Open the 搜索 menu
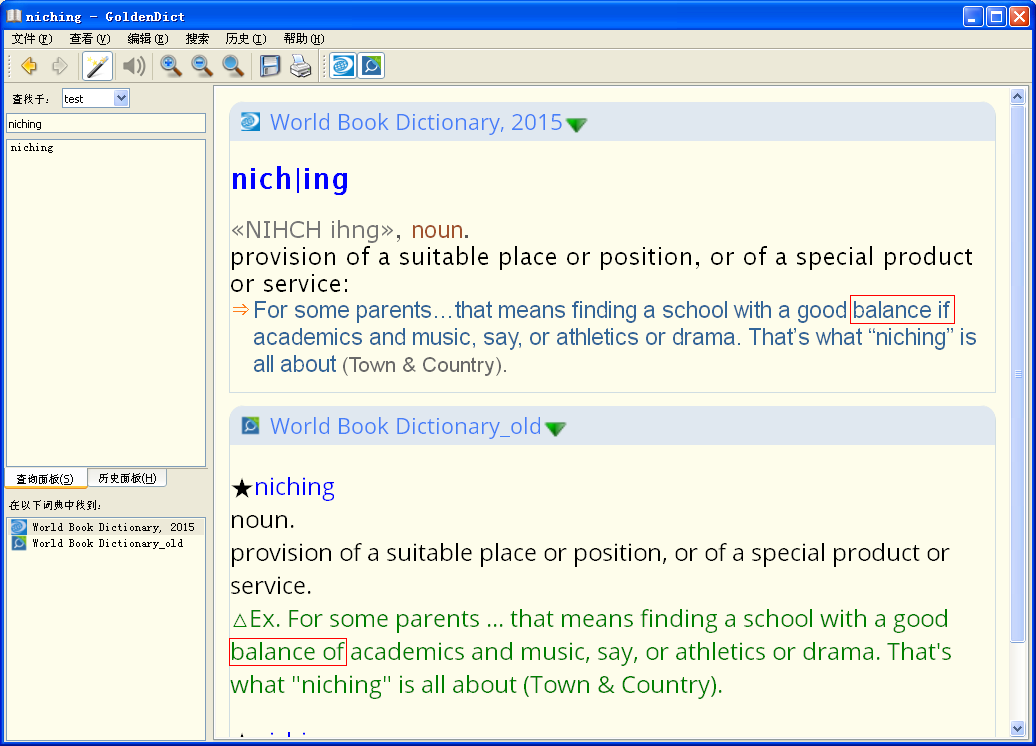 [x=197, y=39]
